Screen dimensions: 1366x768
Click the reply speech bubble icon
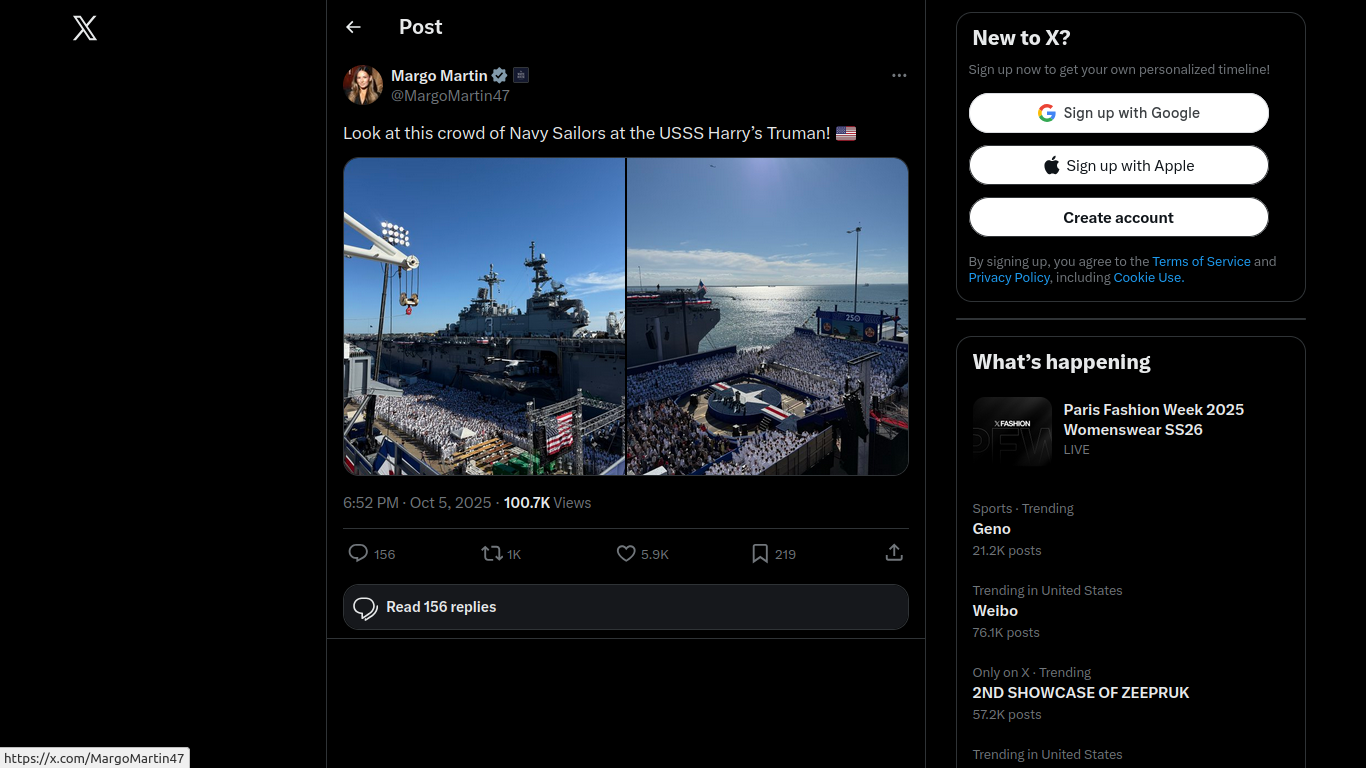(358, 553)
